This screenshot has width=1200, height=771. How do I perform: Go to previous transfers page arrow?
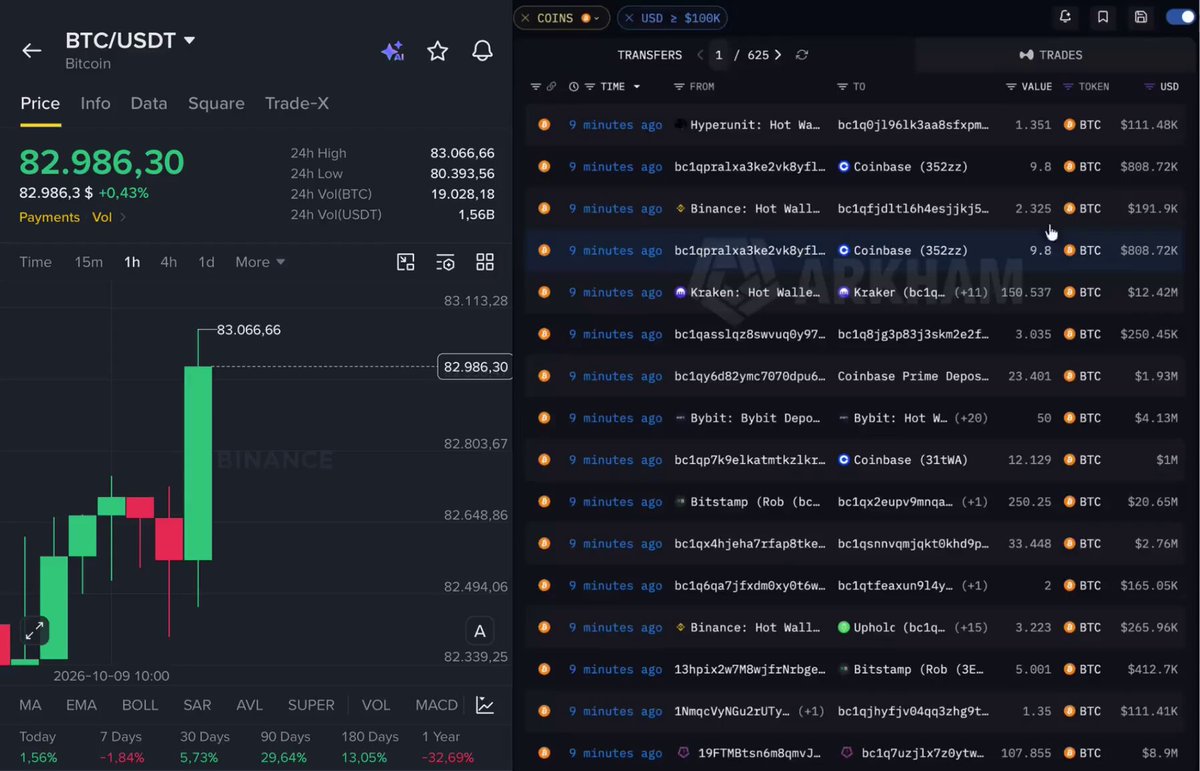(700, 55)
